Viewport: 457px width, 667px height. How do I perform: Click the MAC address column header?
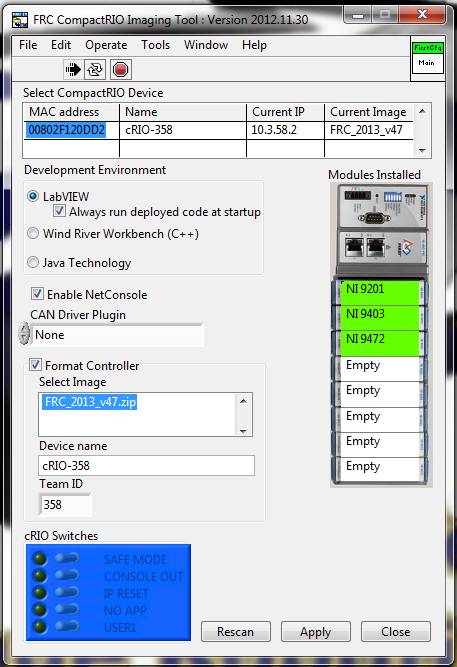(x=71, y=112)
